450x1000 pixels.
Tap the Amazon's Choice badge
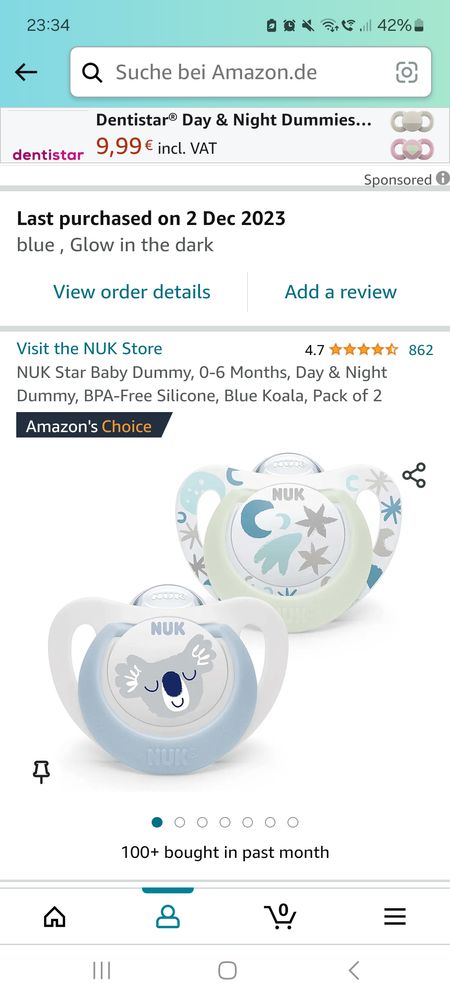tap(94, 426)
